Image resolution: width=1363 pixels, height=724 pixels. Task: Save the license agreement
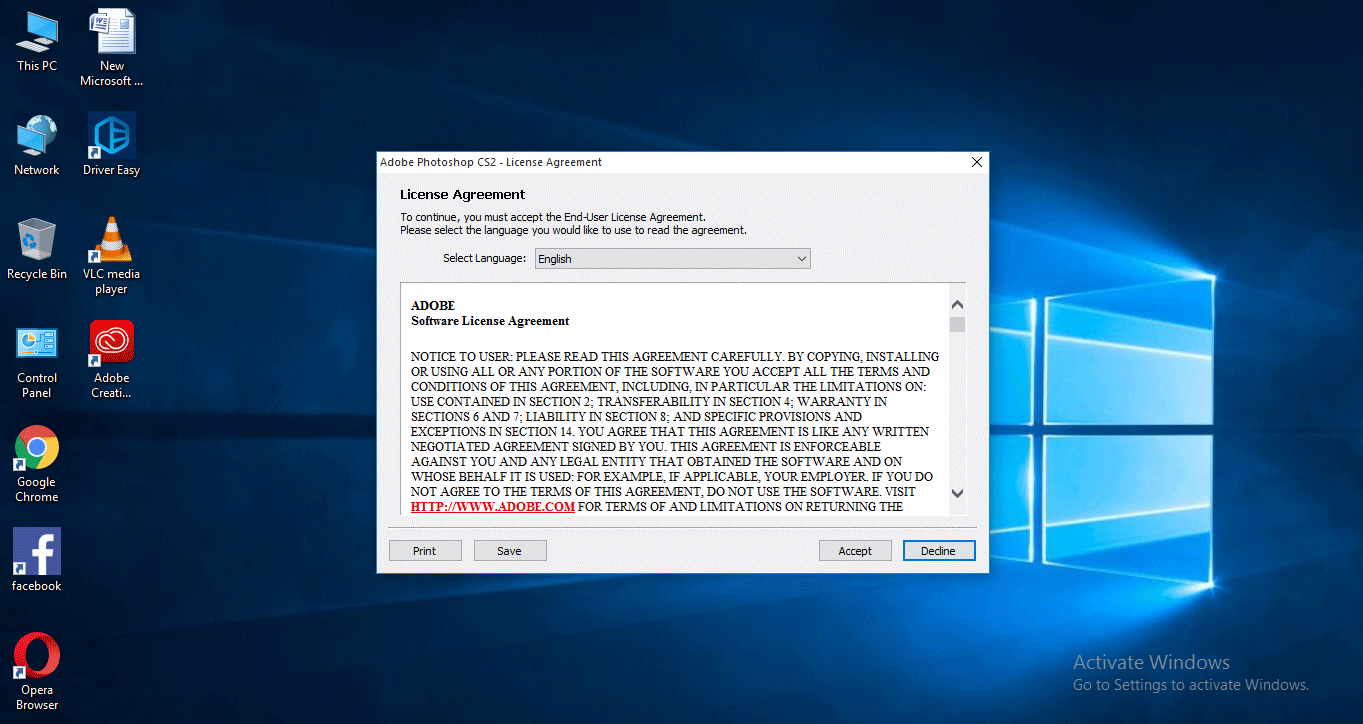[510, 550]
